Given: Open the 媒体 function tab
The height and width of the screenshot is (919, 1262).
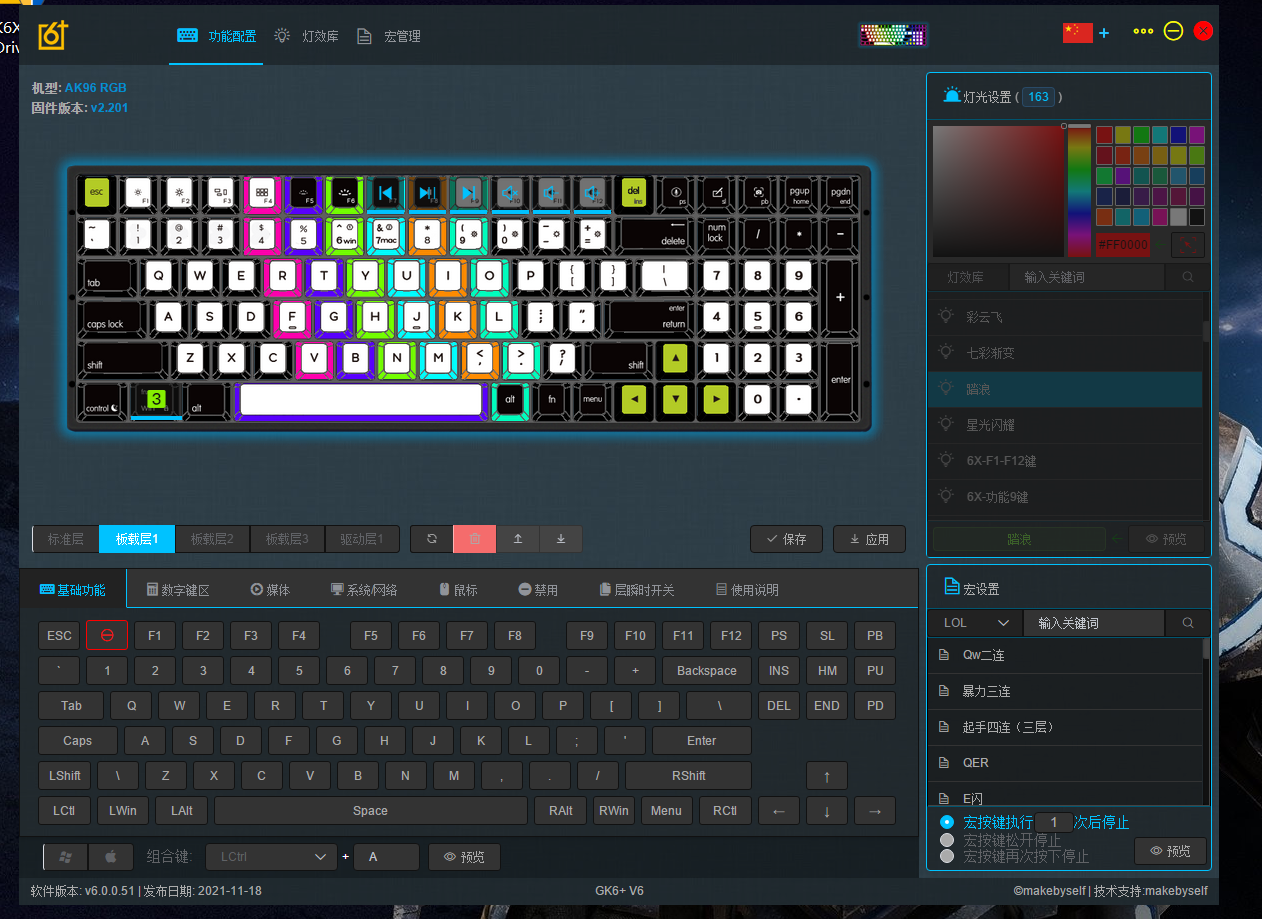Looking at the screenshot, I should [x=270, y=590].
